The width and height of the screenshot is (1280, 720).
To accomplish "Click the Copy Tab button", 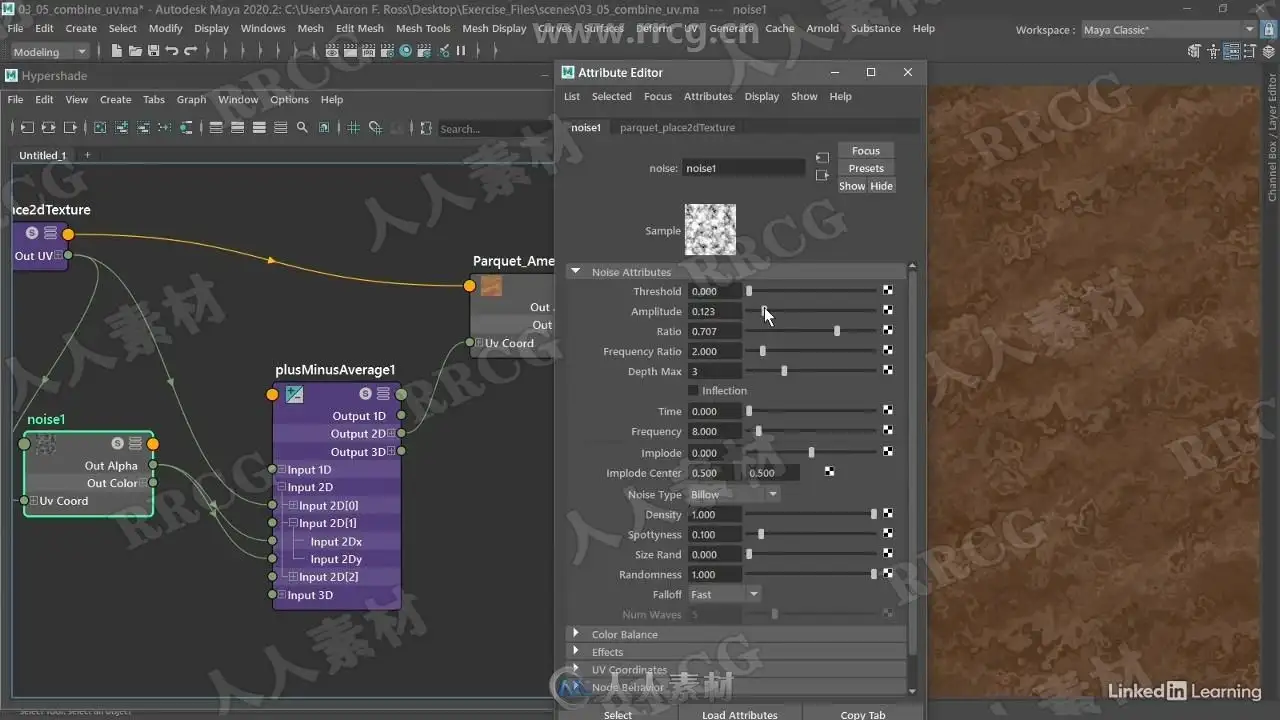I will (x=862, y=714).
